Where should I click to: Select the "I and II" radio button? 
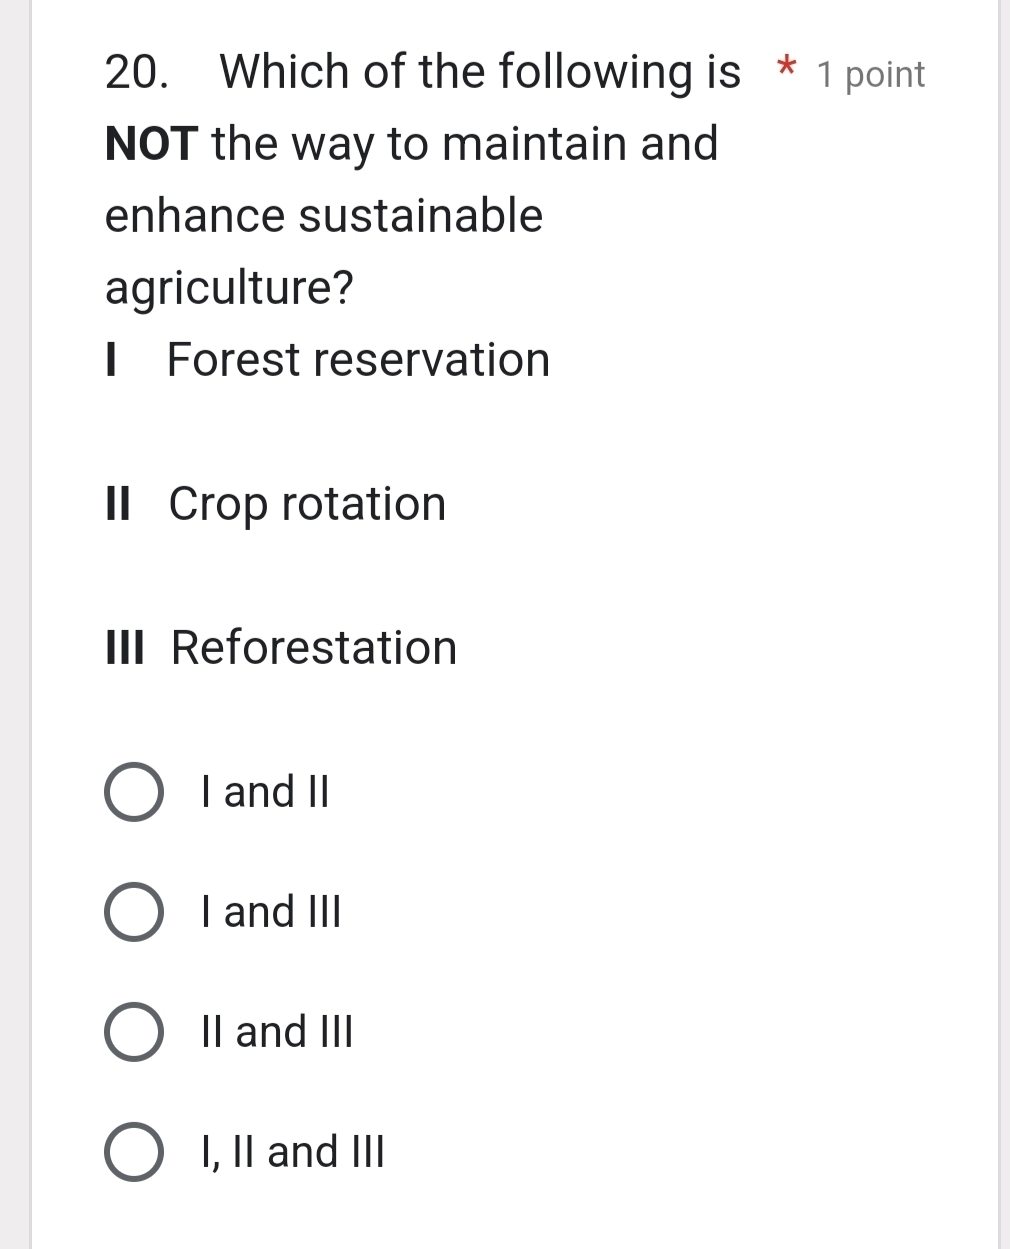133,792
